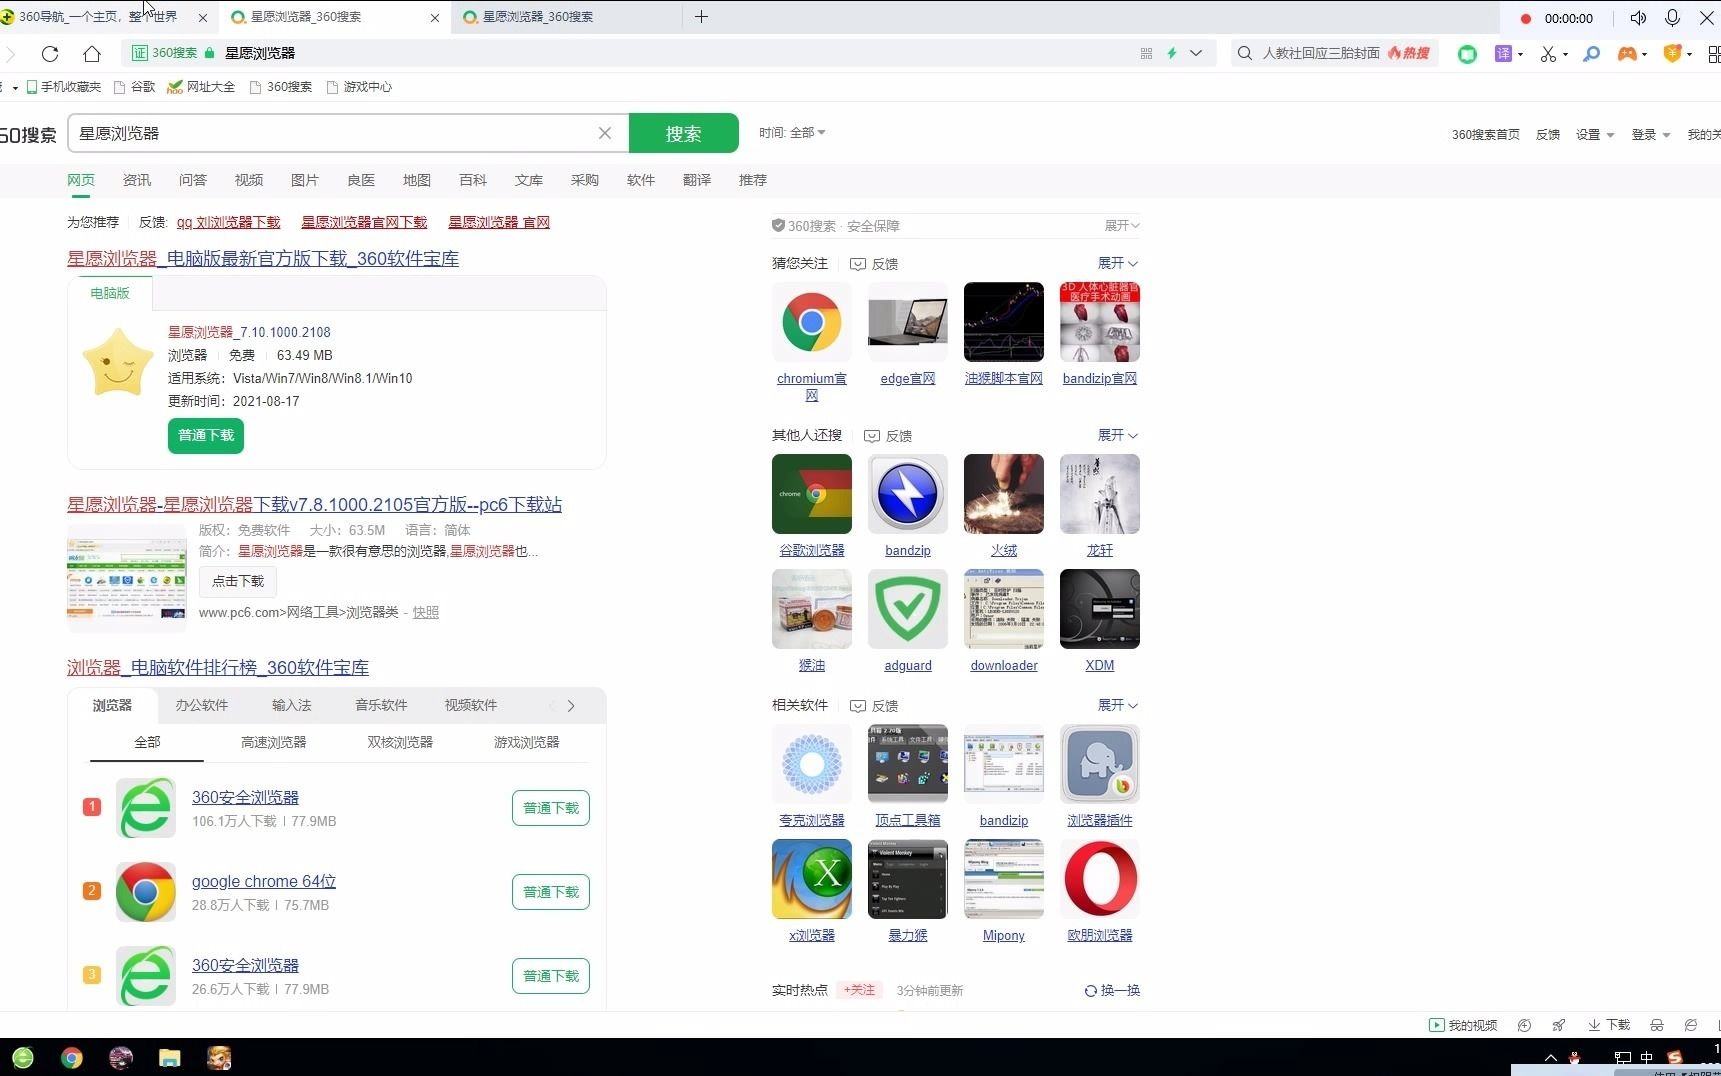
Task: Switch to 视频 search tab
Action: [x=249, y=180]
